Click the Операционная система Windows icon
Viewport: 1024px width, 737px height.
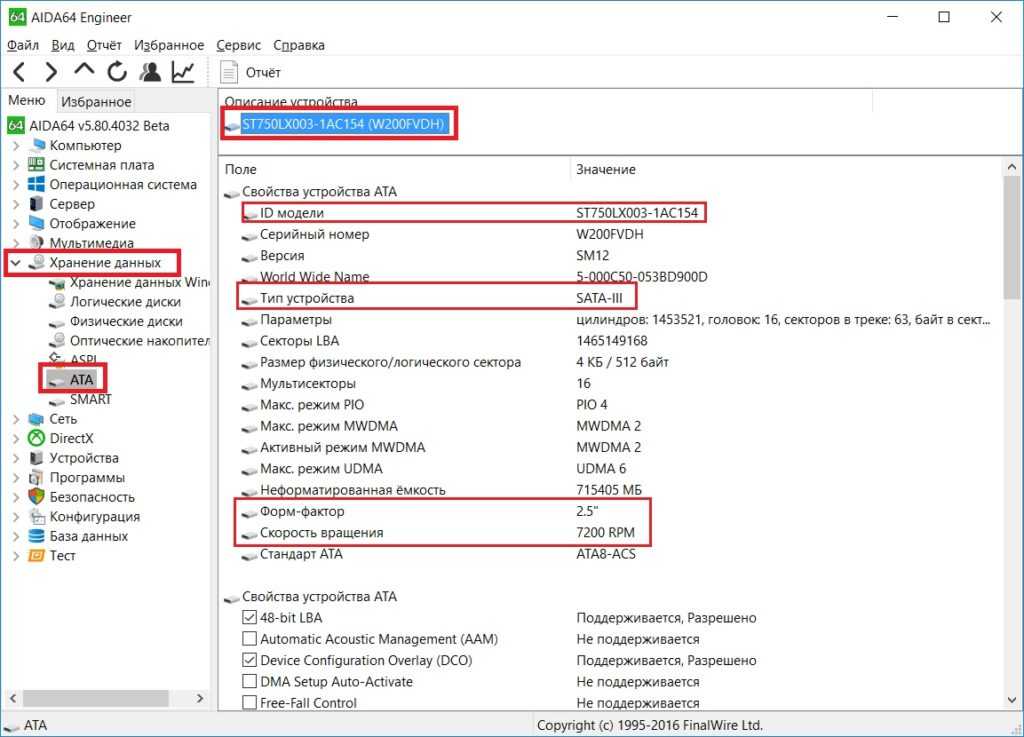tap(37, 184)
